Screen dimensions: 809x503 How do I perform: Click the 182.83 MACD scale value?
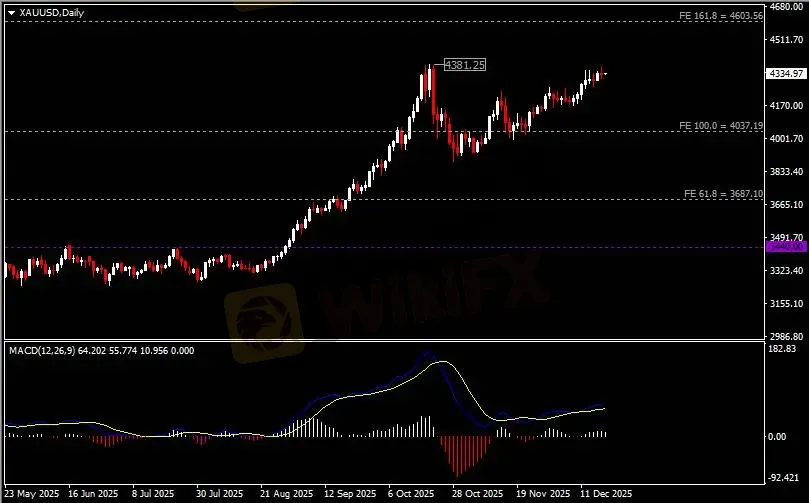pos(782,349)
